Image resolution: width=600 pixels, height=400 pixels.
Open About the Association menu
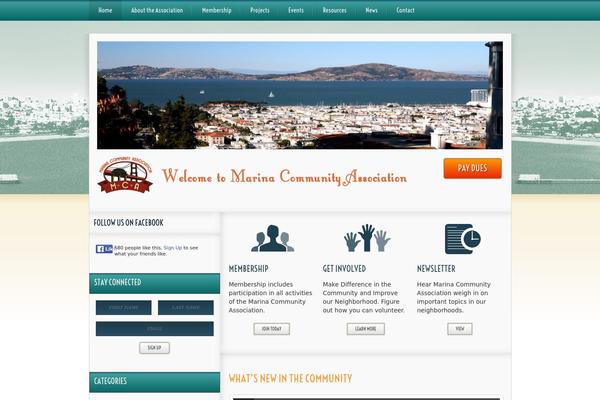(x=157, y=10)
